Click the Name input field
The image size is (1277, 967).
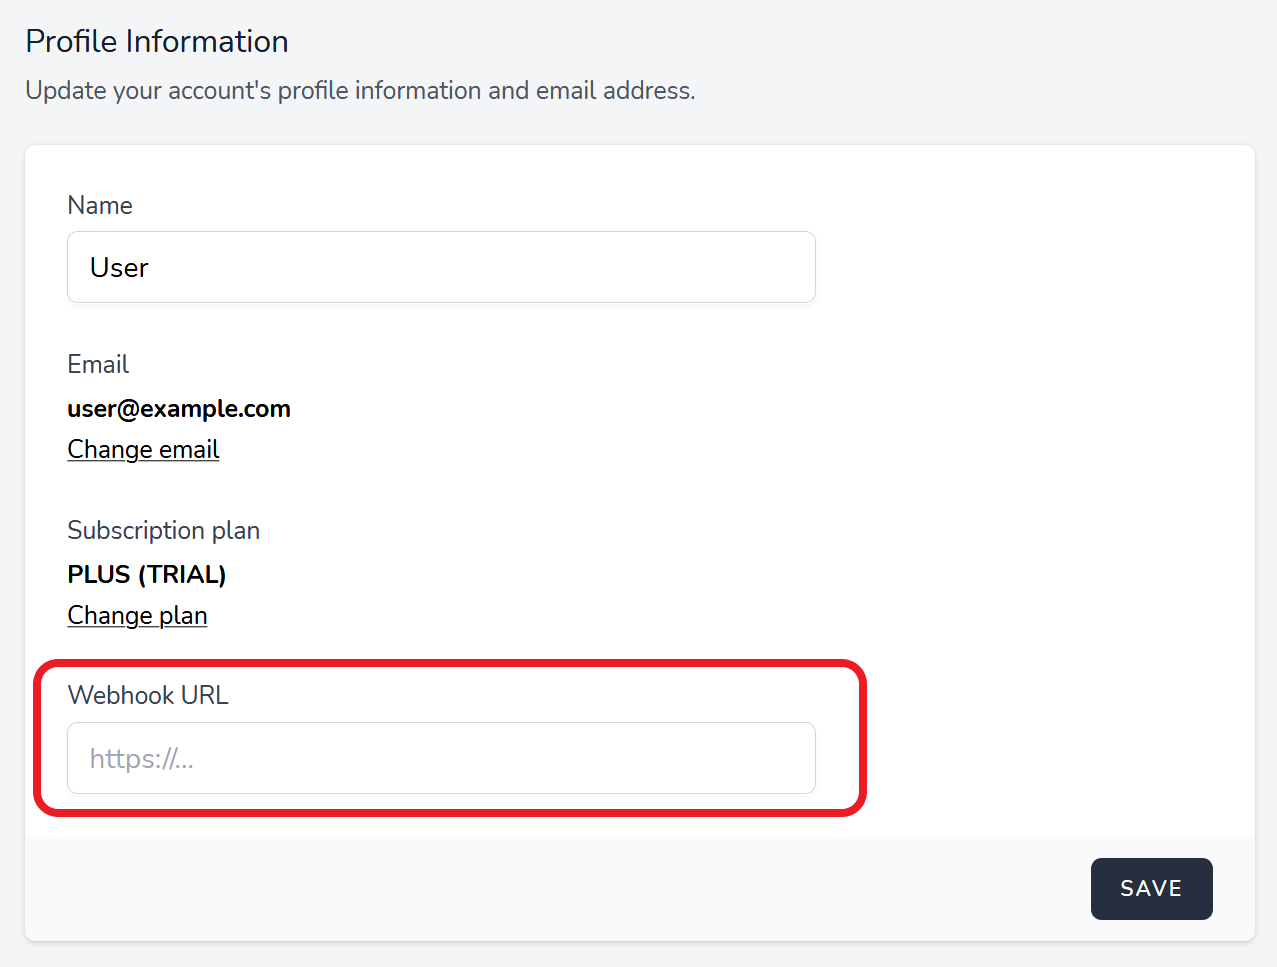[x=440, y=267]
